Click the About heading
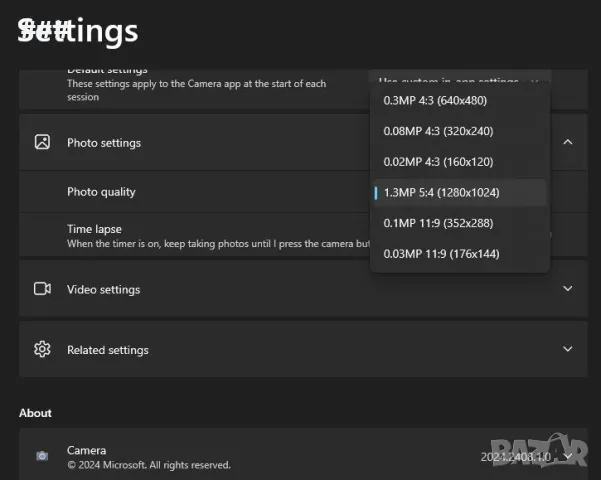Image resolution: width=601 pixels, height=480 pixels. (x=35, y=413)
